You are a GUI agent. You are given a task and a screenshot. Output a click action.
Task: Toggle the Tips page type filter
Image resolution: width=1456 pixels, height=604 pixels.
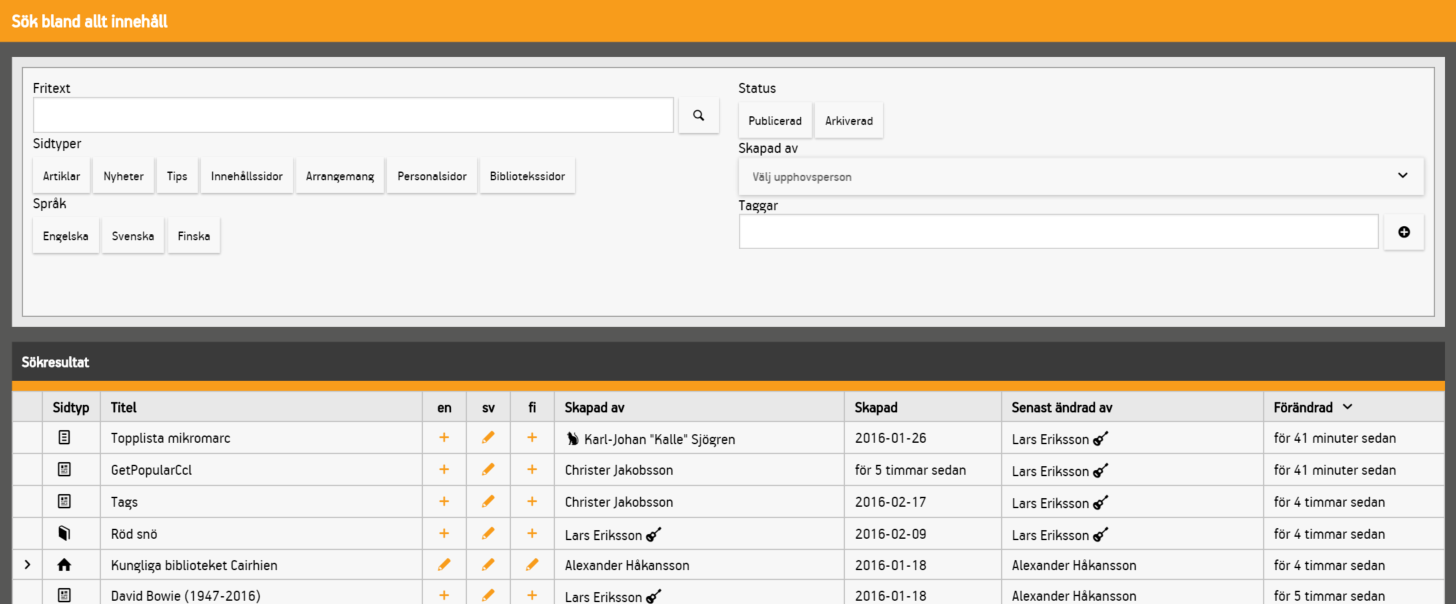point(177,176)
